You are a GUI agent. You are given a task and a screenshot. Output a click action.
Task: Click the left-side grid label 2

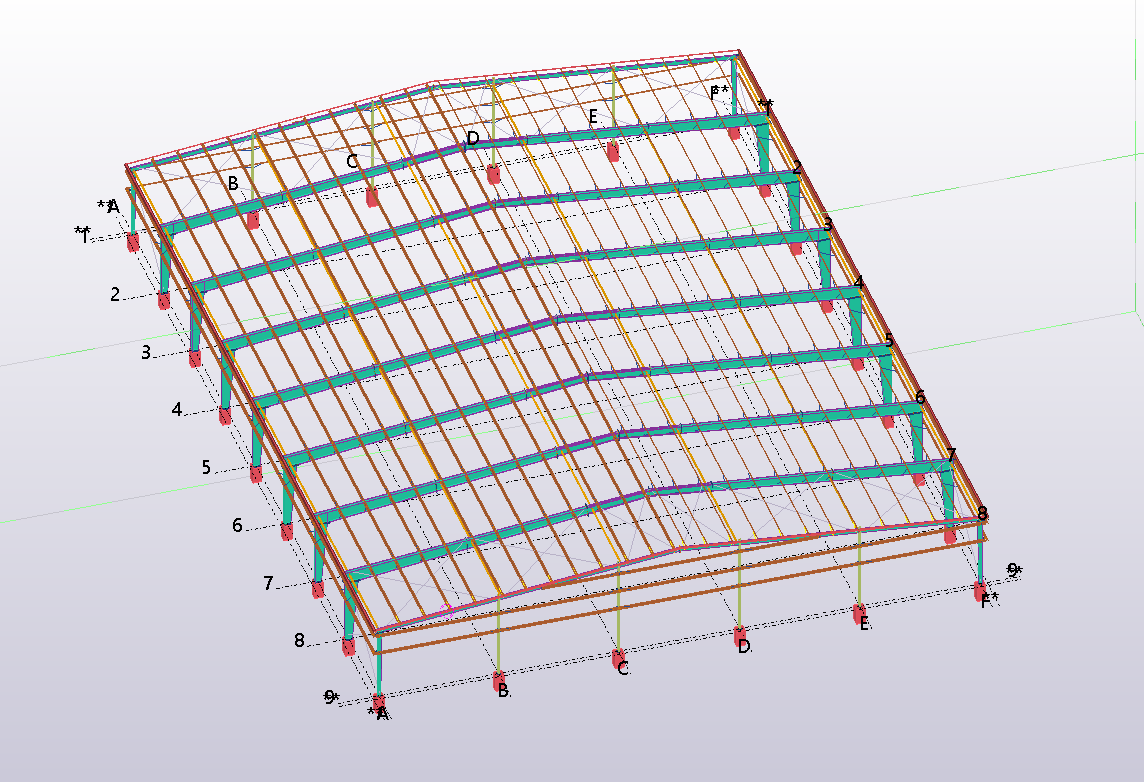(x=116, y=294)
